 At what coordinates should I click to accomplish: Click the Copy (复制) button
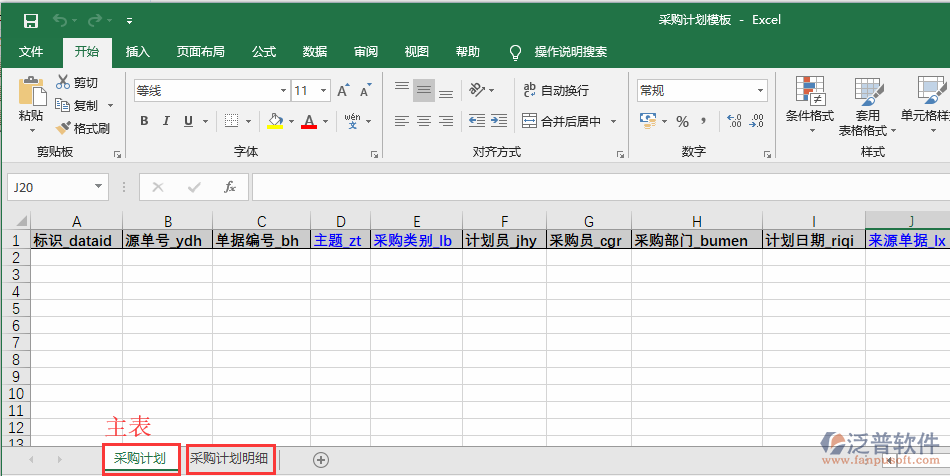(x=76, y=105)
